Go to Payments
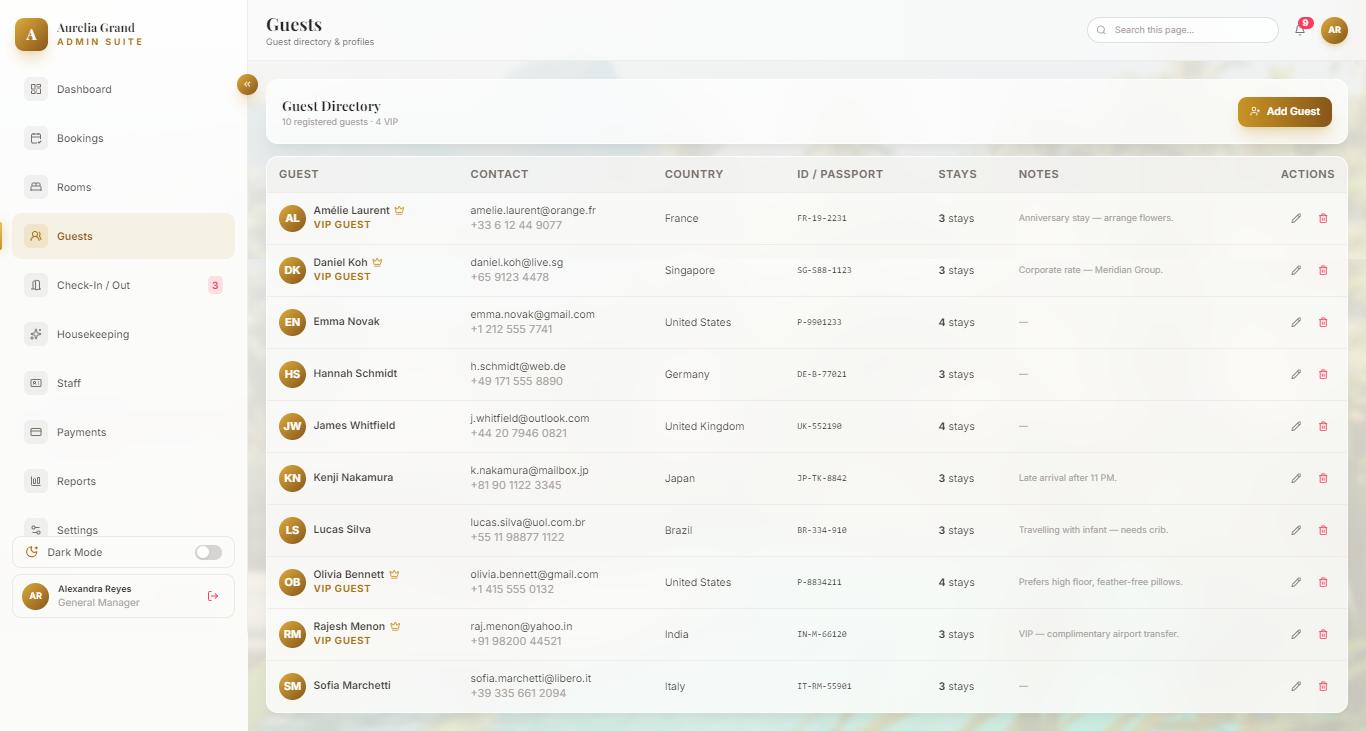 pos(123,432)
